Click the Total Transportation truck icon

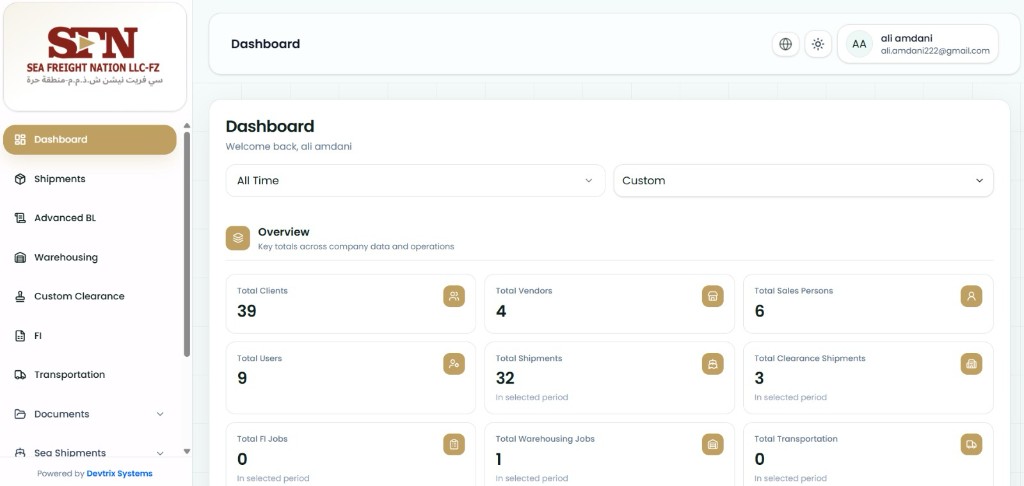[x=971, y=444]
